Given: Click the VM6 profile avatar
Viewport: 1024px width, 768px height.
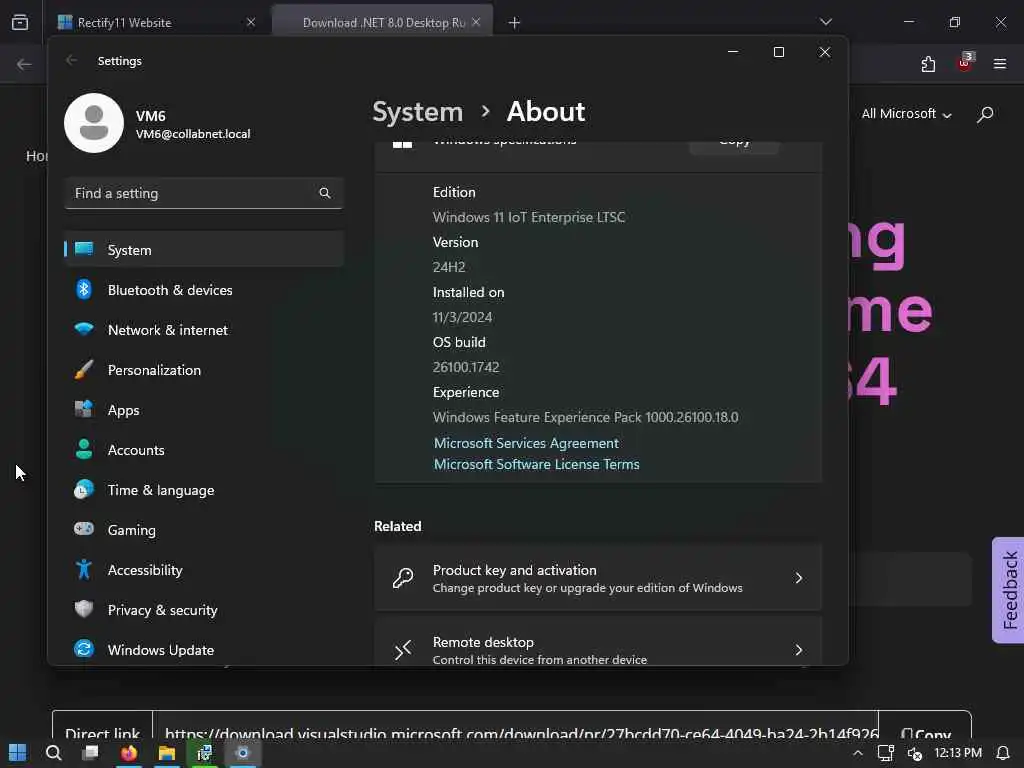Looking at the screenshot, I should pyautogui.click(x=94, y=123).
